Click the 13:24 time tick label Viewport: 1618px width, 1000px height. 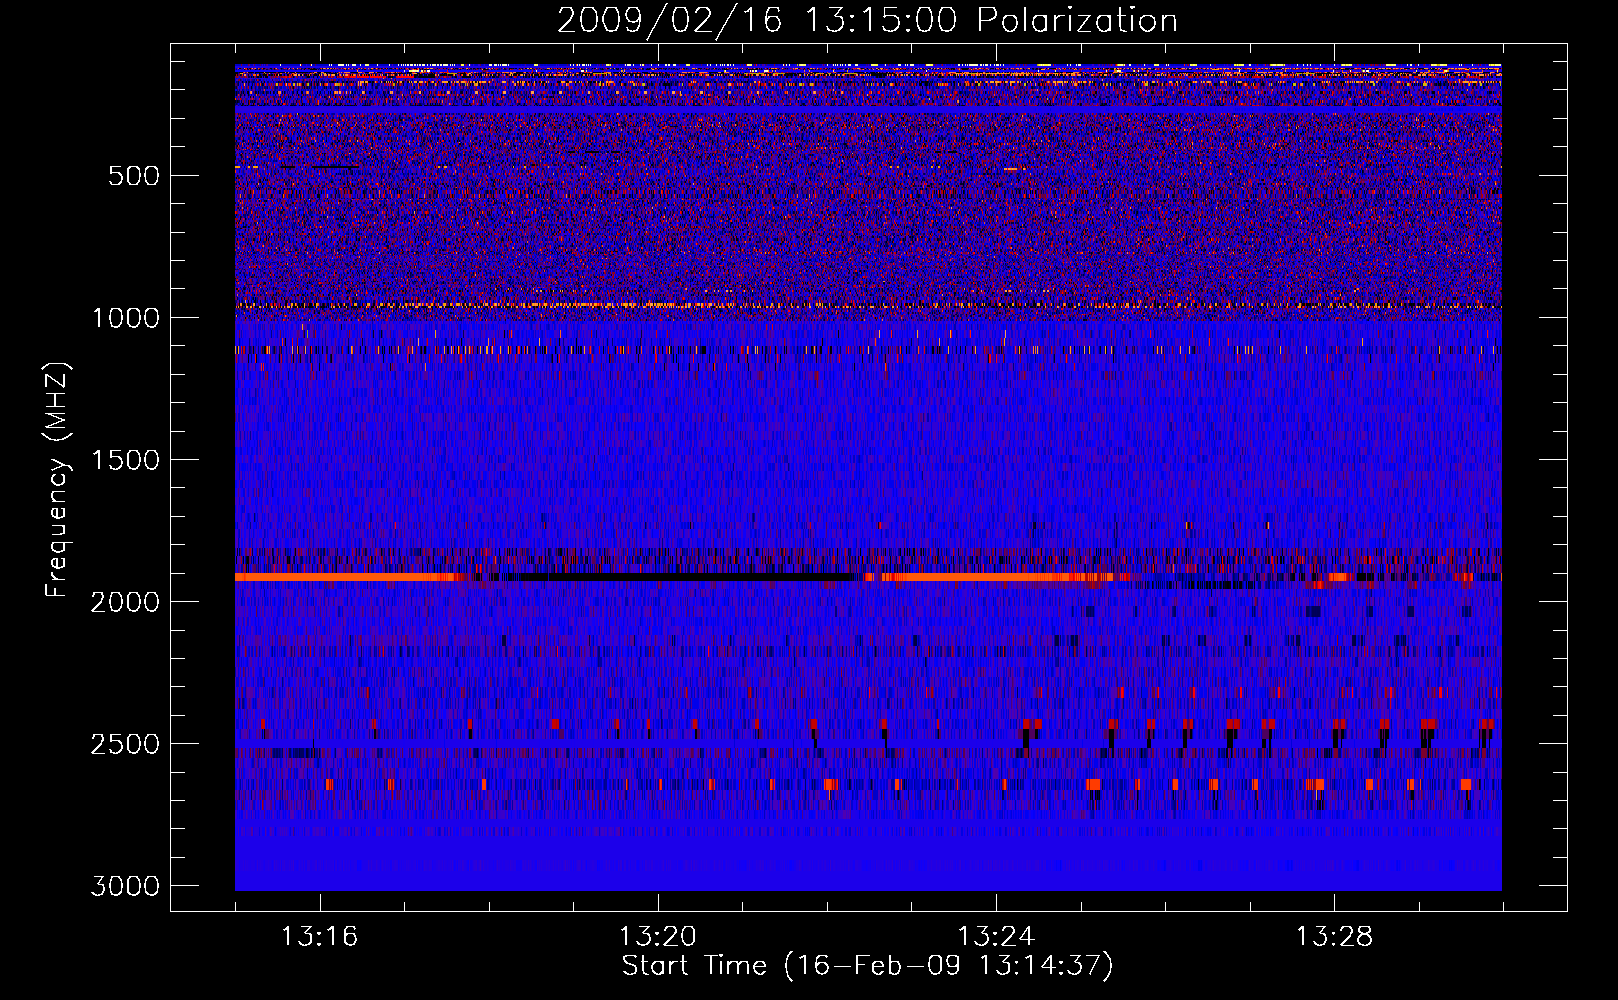(x=996, y=937)
